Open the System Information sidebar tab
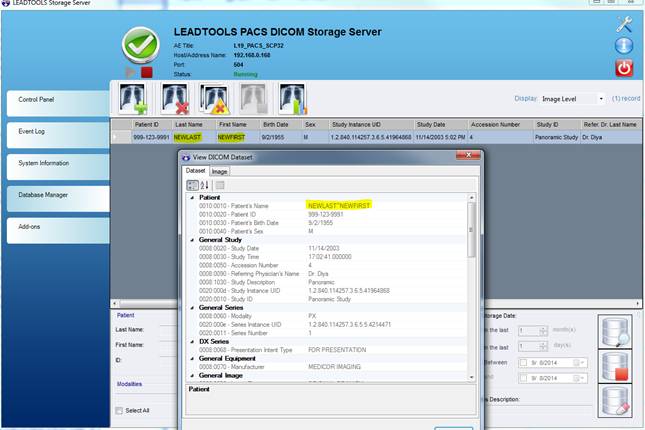645x430 pixels. pos(58,167)
